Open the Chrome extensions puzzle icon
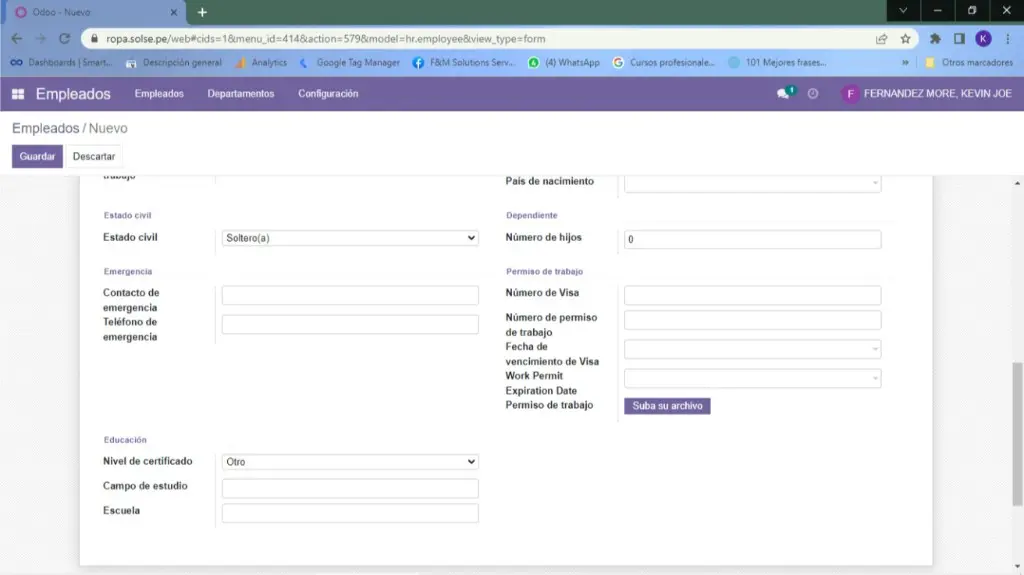 click(x=935, y=39)
